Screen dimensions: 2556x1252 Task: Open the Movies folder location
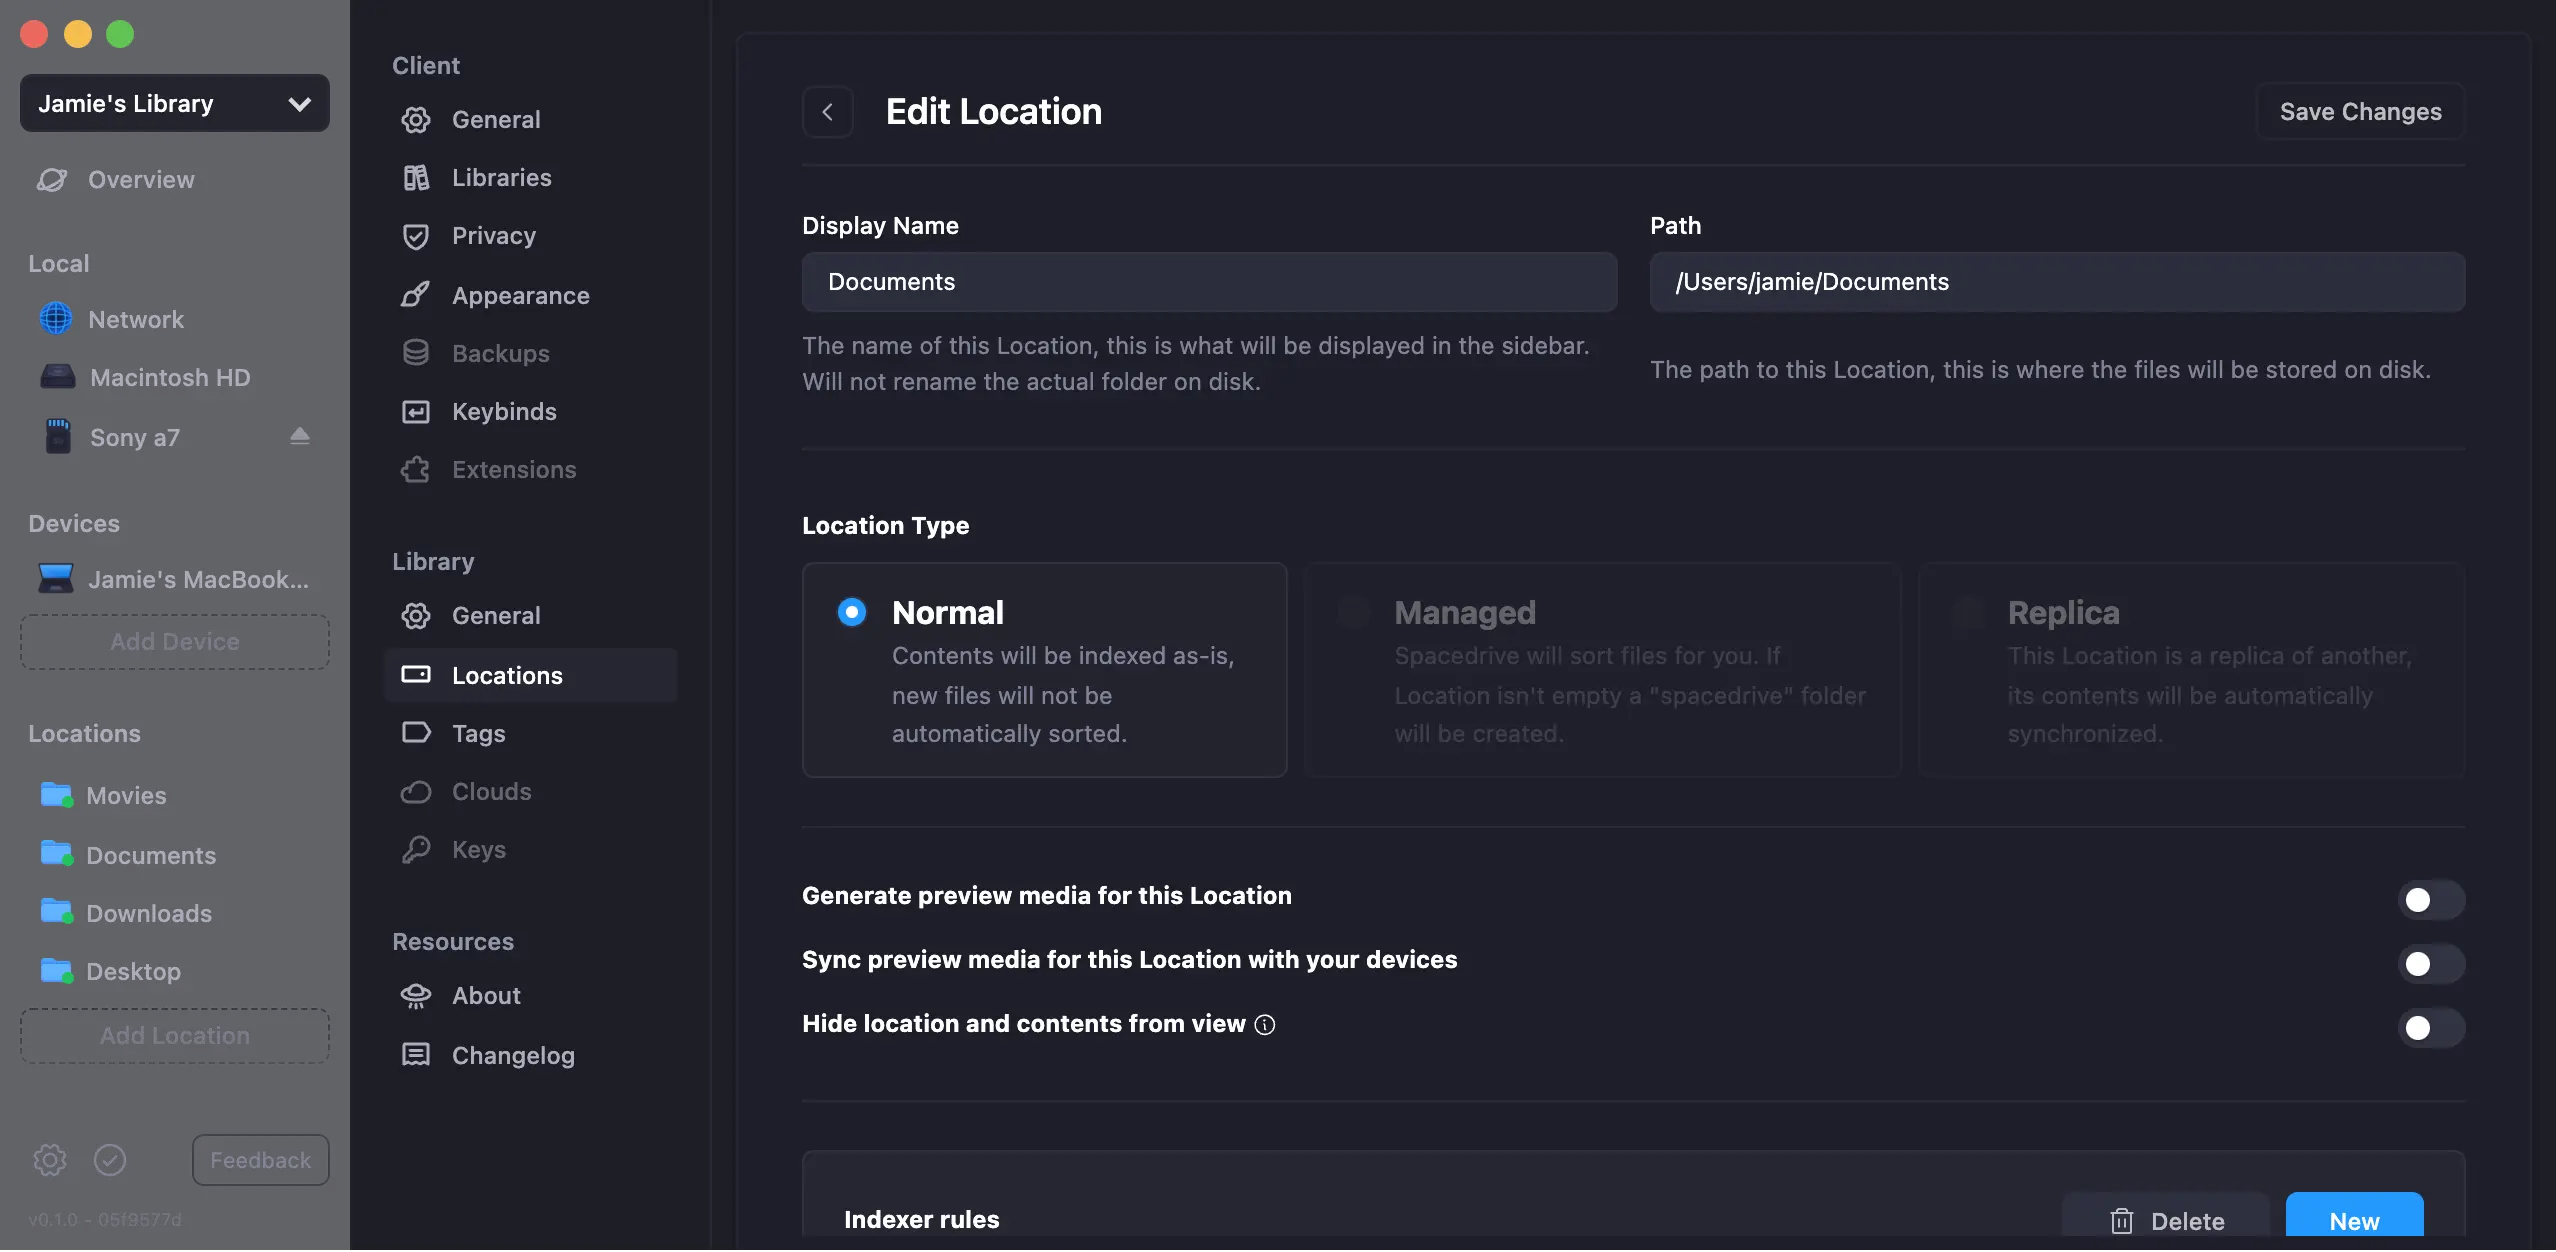[126, 795]
